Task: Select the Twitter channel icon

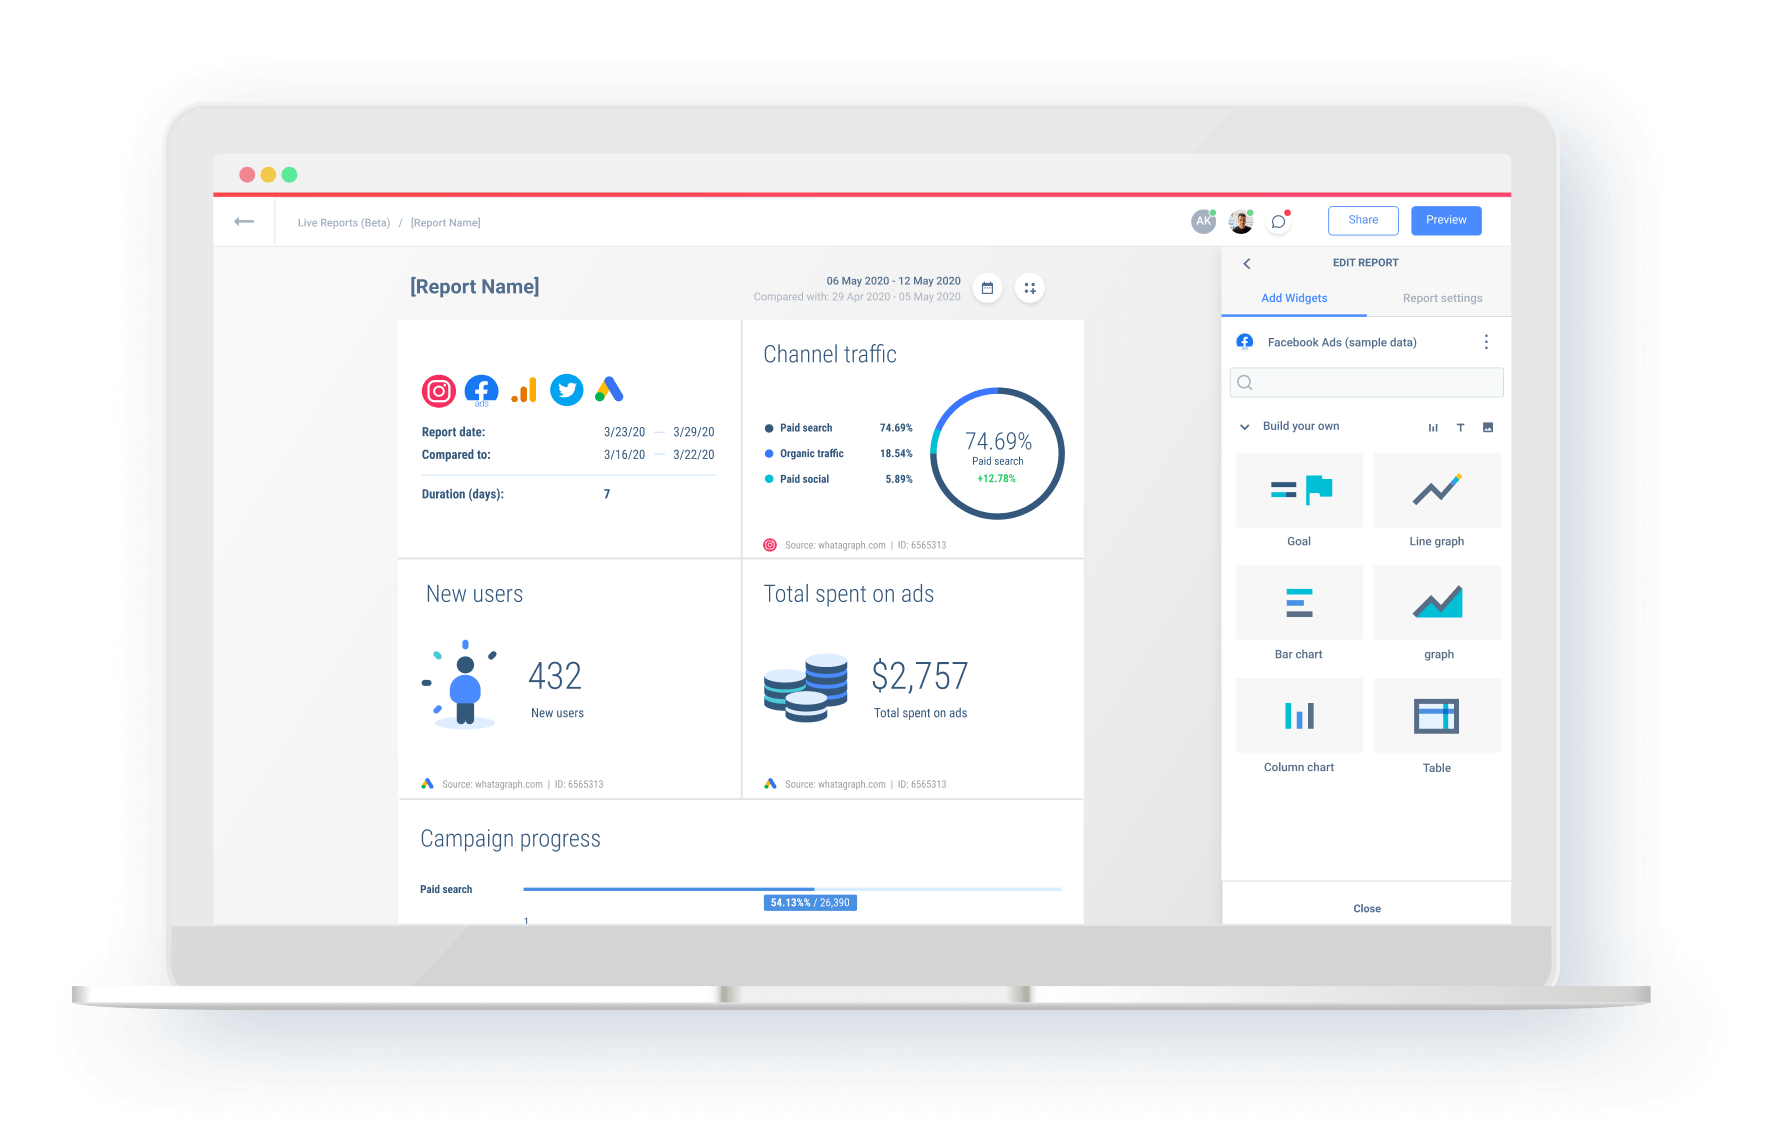Action: point(566,390)
